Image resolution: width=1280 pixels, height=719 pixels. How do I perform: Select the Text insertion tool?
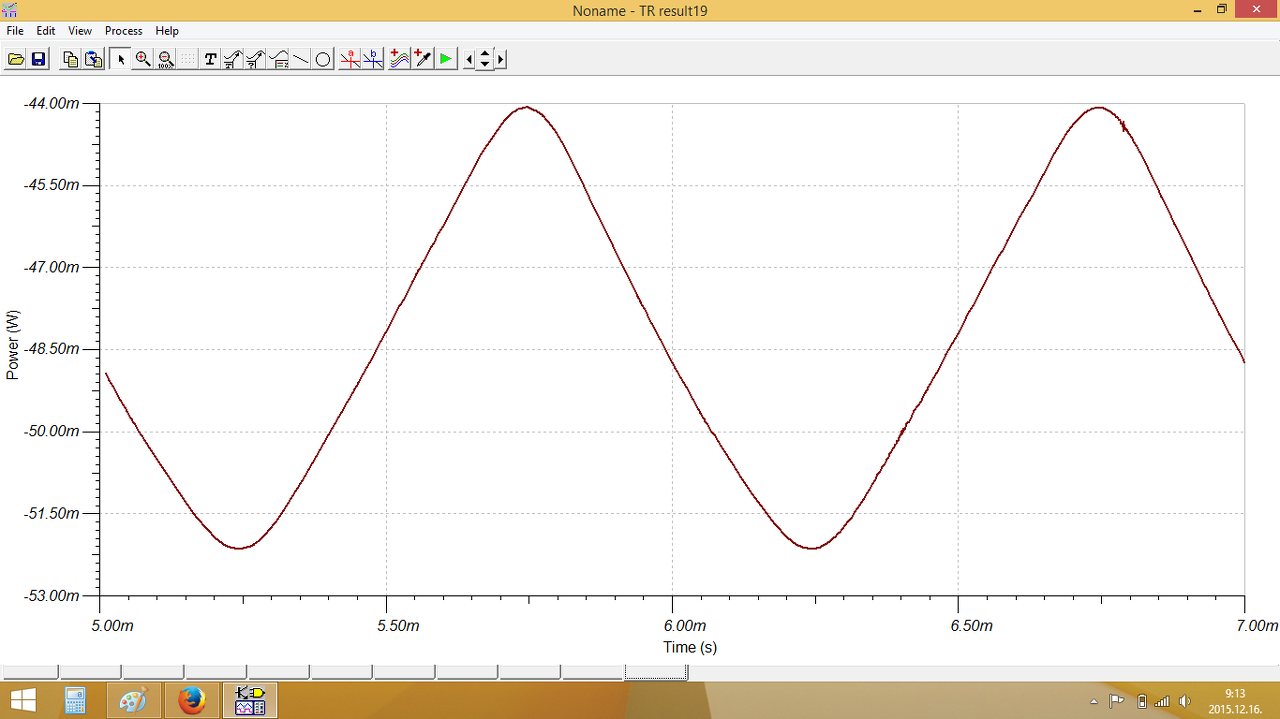tap(210, 59)
